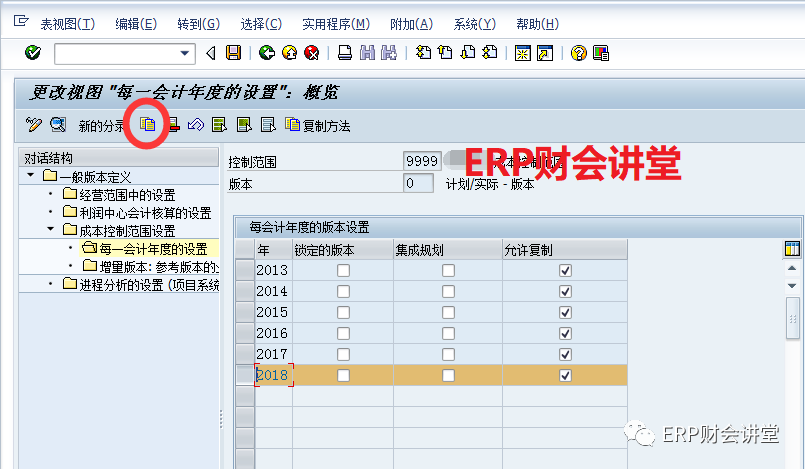805x469 pixels.
Task: Uncheck 允许复制 checkbox for year 2018
Action: click(565, 375)
